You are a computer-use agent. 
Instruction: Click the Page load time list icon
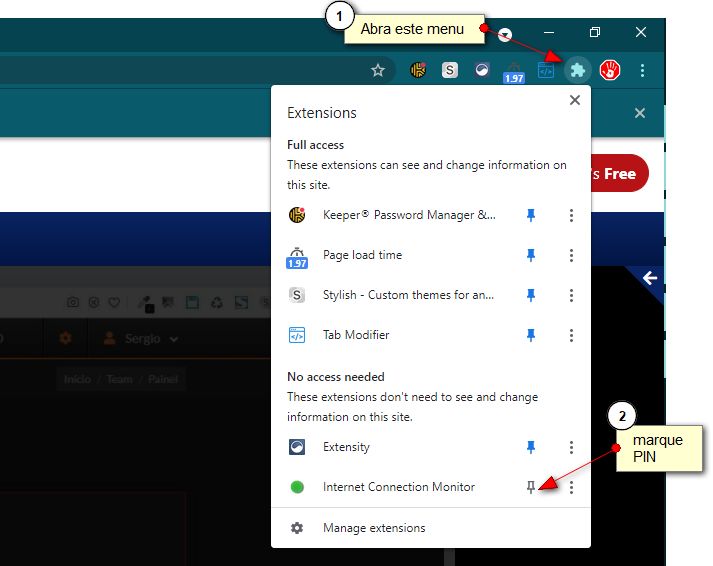tap(297, 258)
